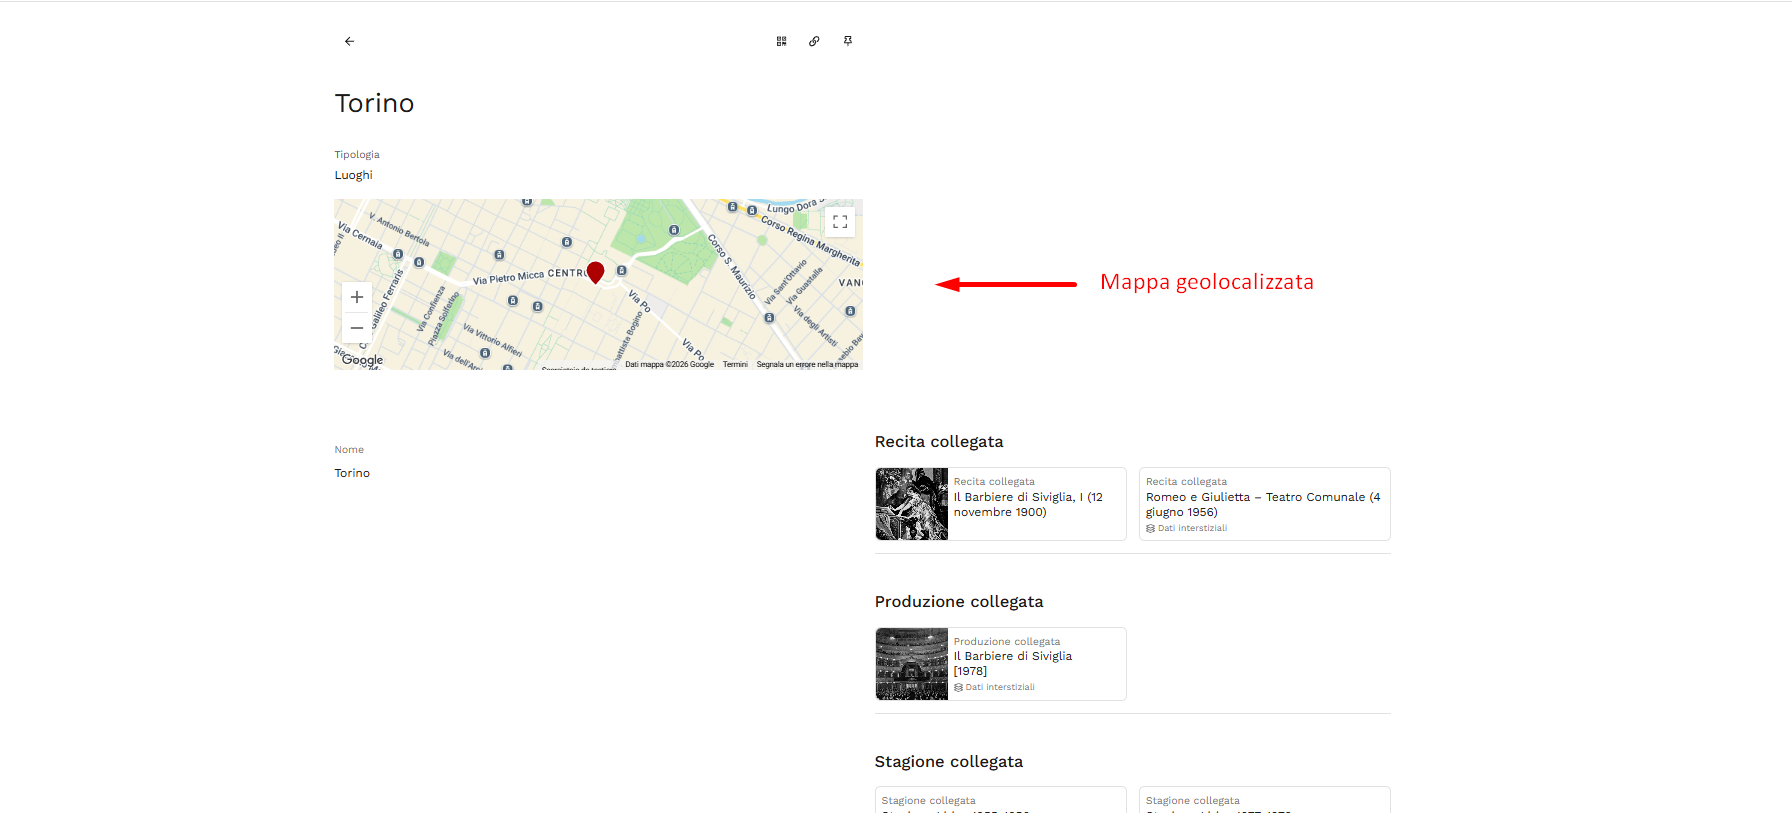Viewport: 1792px width, 813px height.
Task: Click the Produzione collegata section heading
Action: click(959, 602)
